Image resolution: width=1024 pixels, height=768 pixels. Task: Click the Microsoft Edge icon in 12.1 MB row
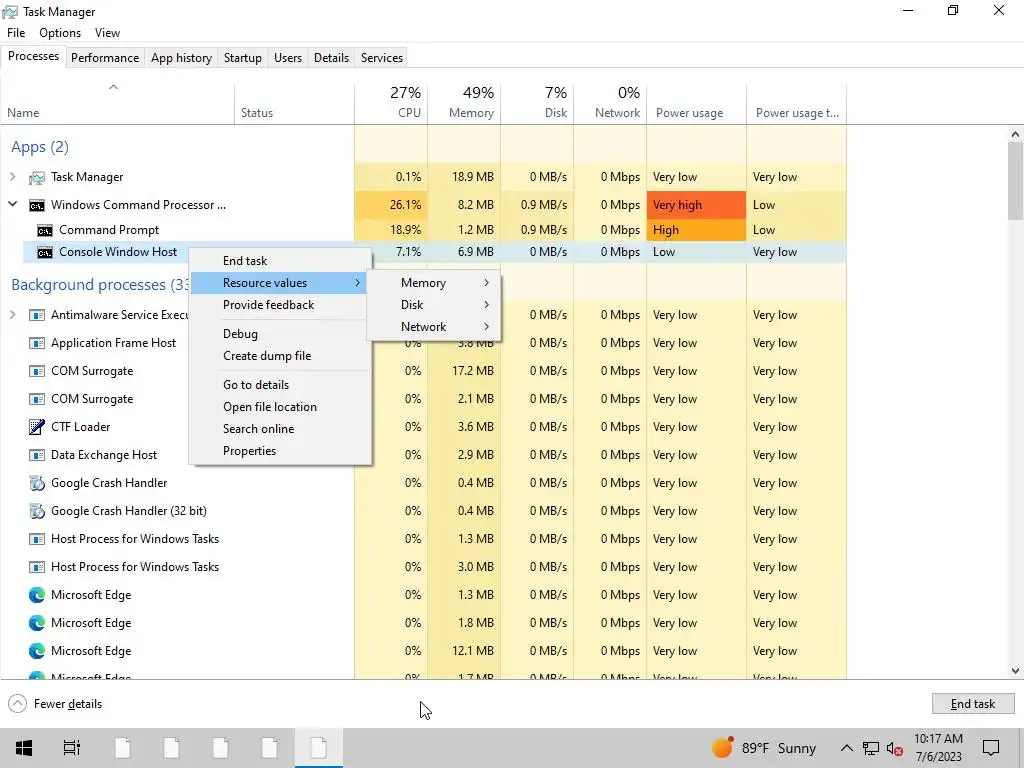coord(37,651)
